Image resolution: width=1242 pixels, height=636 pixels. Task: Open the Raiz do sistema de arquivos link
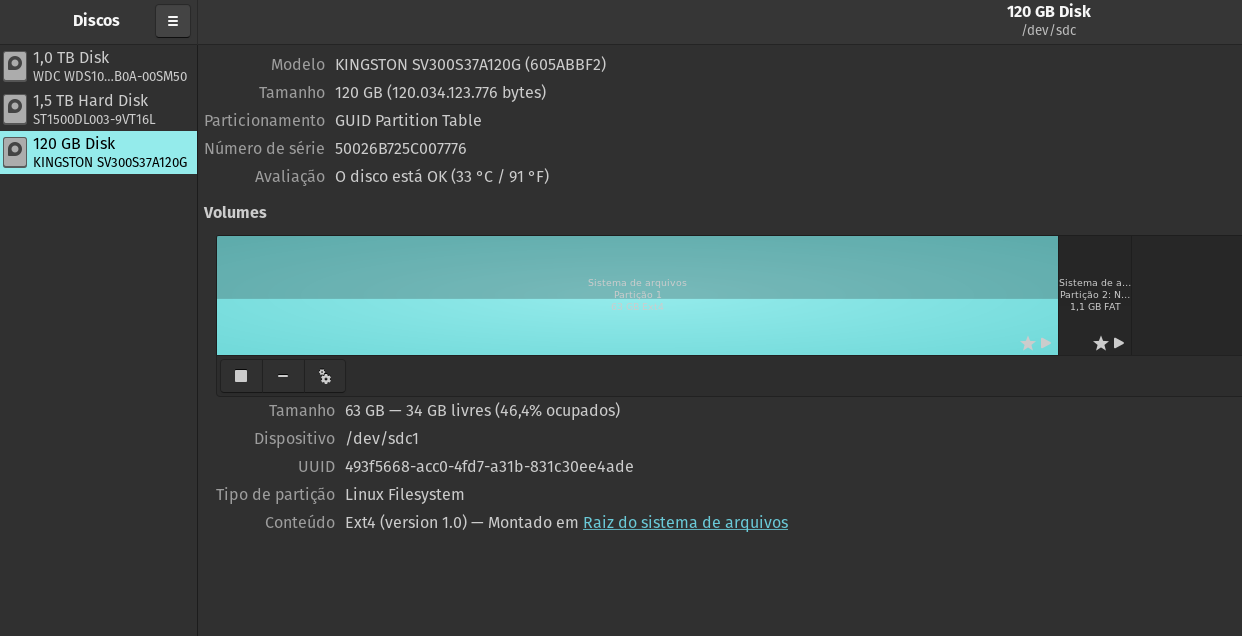685,522
